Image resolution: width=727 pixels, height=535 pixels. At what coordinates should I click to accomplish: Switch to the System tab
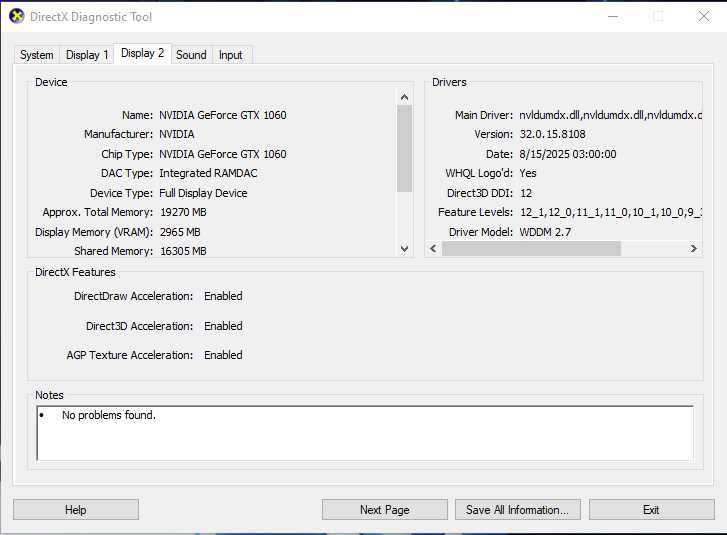click(37, 55)
